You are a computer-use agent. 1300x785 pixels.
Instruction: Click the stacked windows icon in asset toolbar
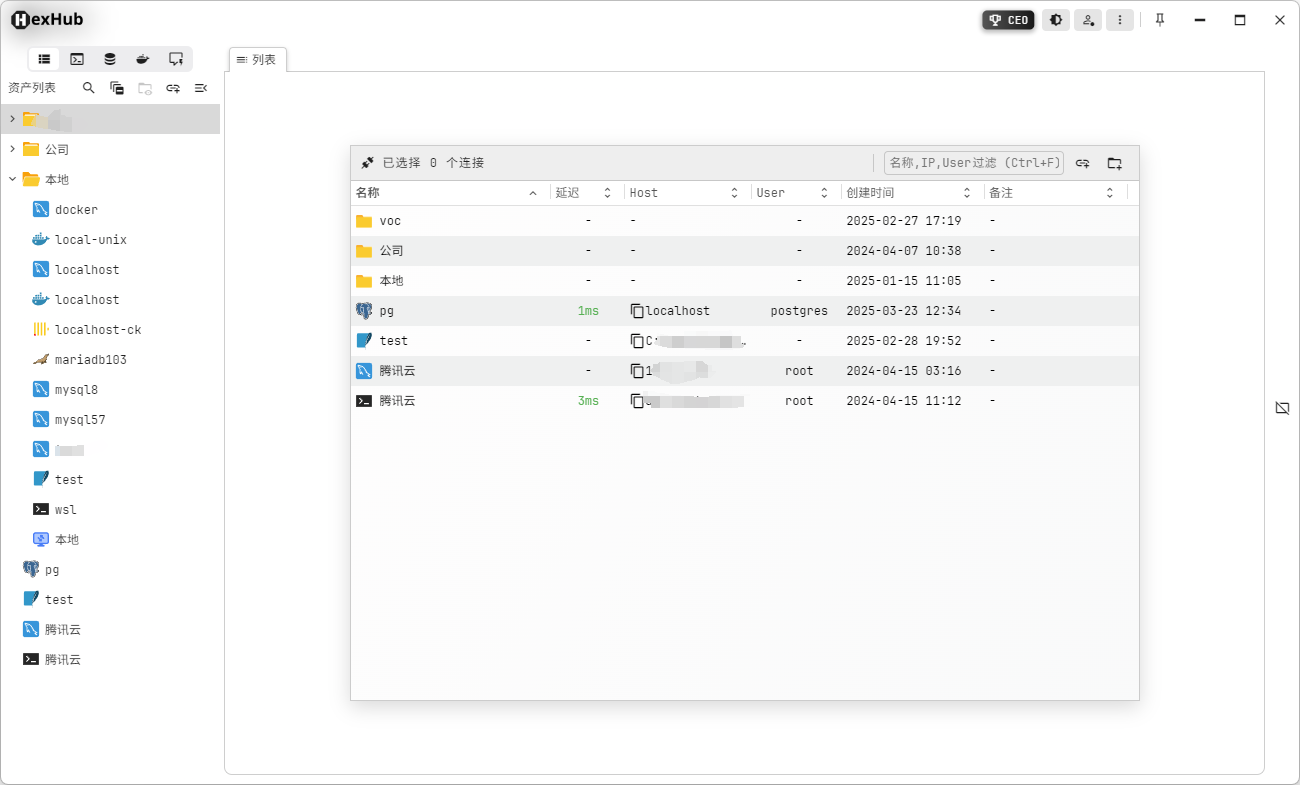[117, 88]
